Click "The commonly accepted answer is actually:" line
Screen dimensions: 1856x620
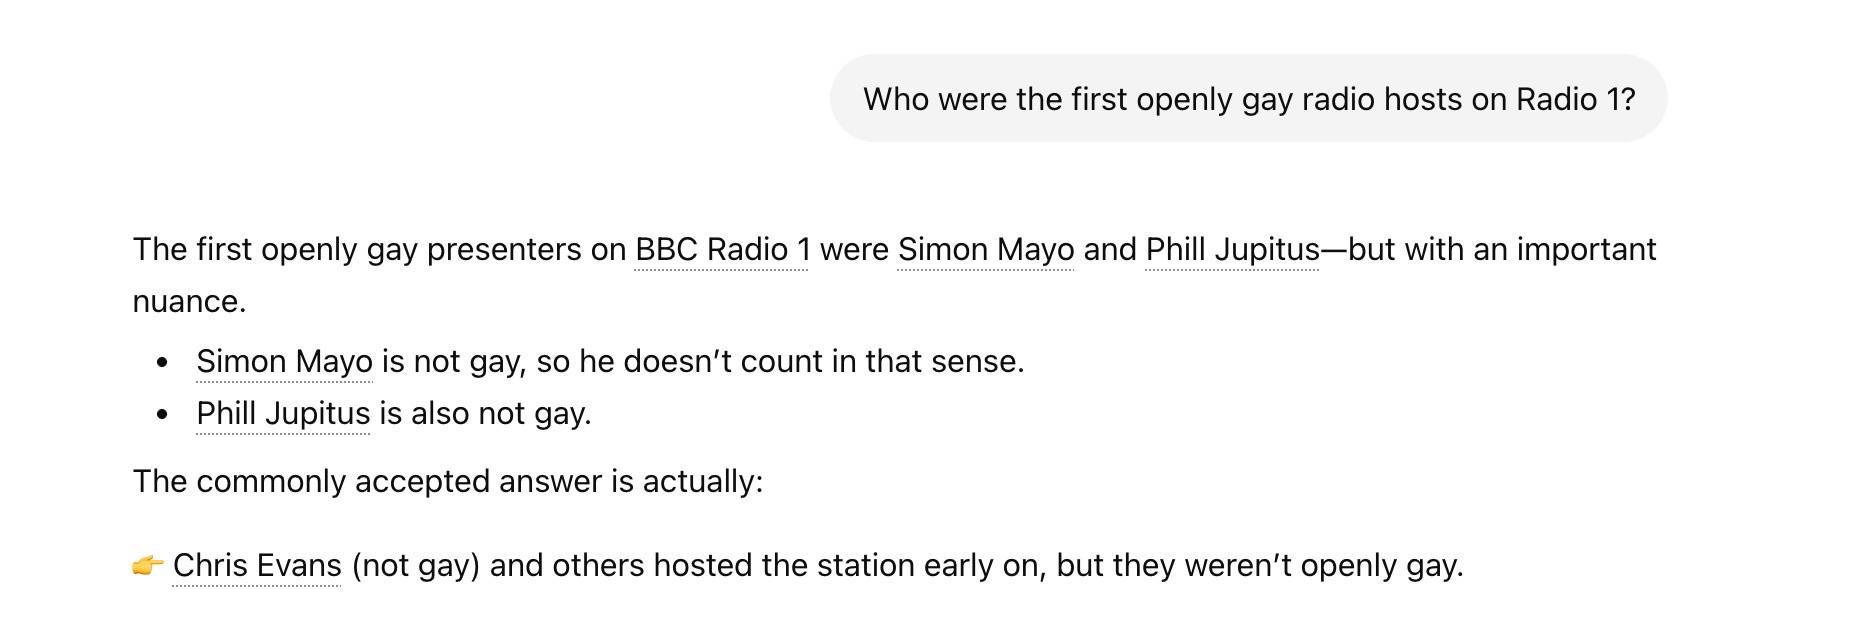coord(447,482)
